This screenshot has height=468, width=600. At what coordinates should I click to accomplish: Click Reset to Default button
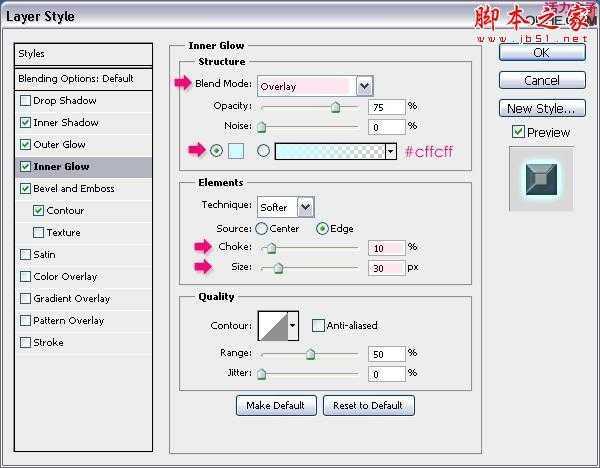pyautogui.click(x=368, y=405)
